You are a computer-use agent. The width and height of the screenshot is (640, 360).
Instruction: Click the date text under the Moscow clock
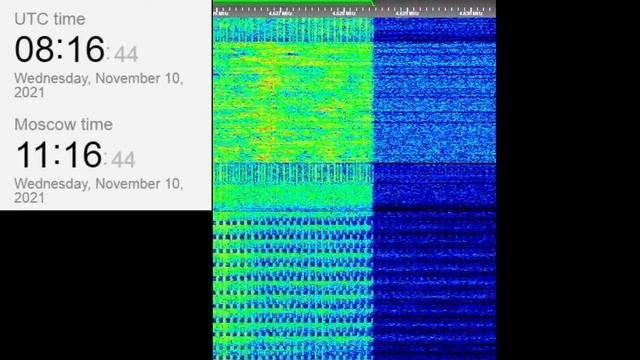(x=99, y=191)
